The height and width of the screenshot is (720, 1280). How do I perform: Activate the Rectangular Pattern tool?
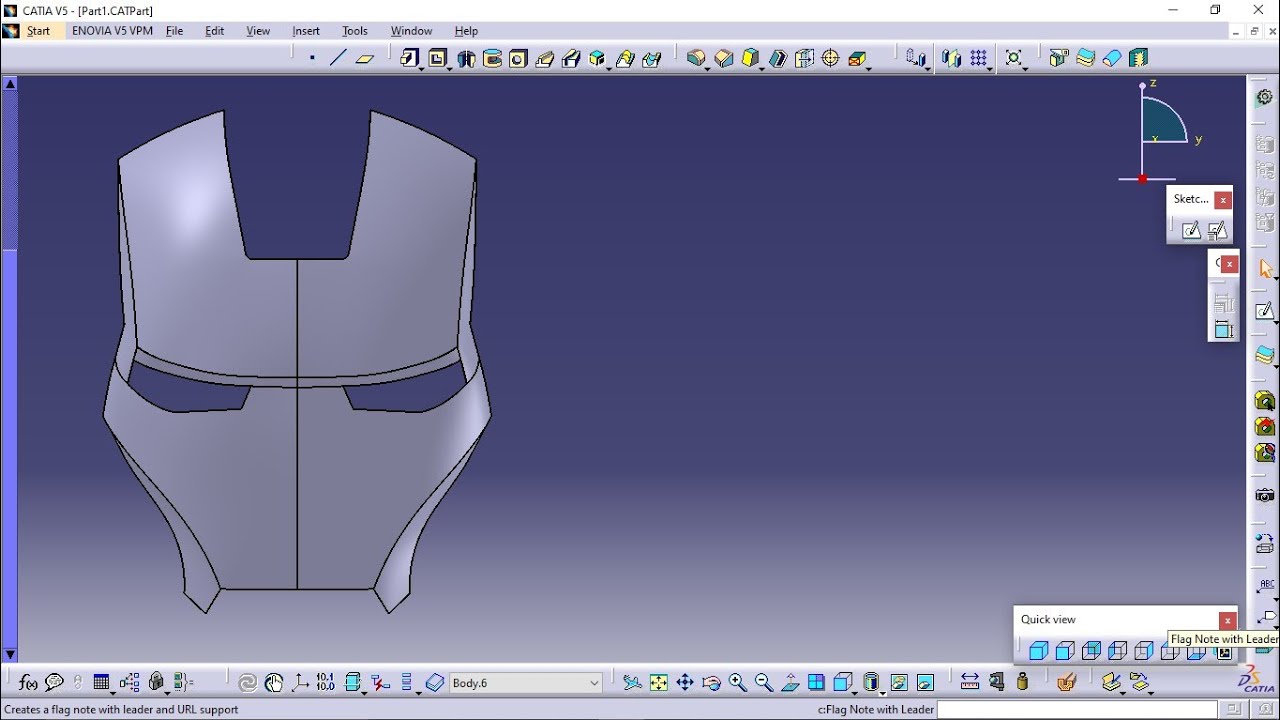(979, 59)
